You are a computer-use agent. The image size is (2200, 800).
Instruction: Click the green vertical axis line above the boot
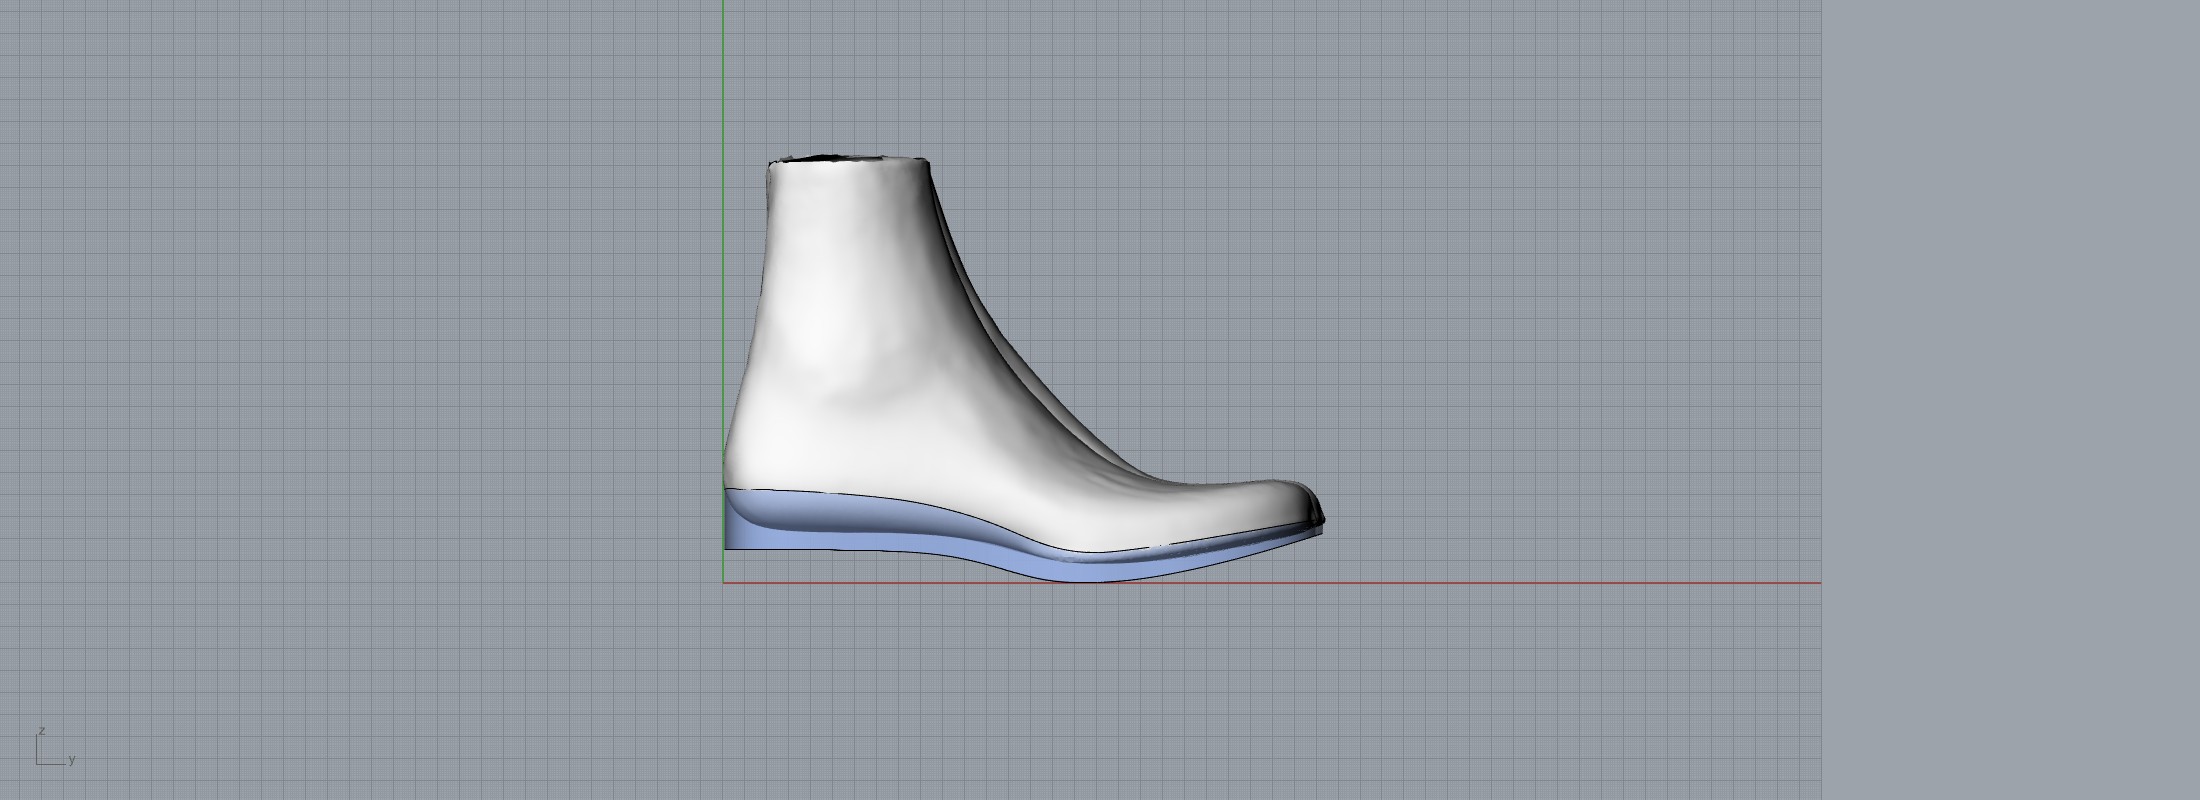click(x=724, y=80)
